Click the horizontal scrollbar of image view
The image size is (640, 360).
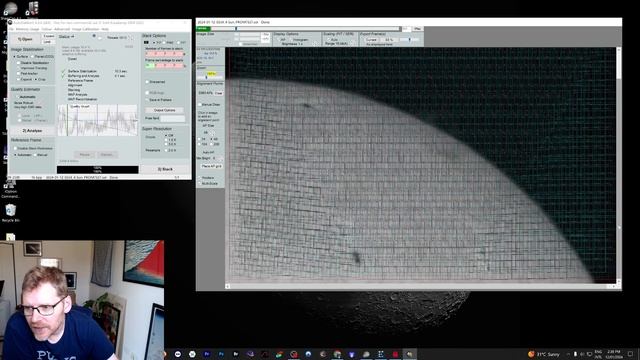pyautogui.click(x=420, y=286)
